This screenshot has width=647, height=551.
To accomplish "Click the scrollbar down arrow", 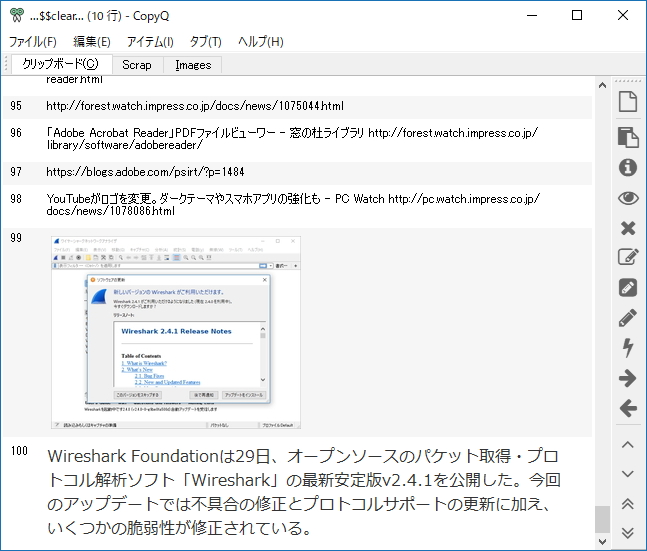I will [602, 541].
